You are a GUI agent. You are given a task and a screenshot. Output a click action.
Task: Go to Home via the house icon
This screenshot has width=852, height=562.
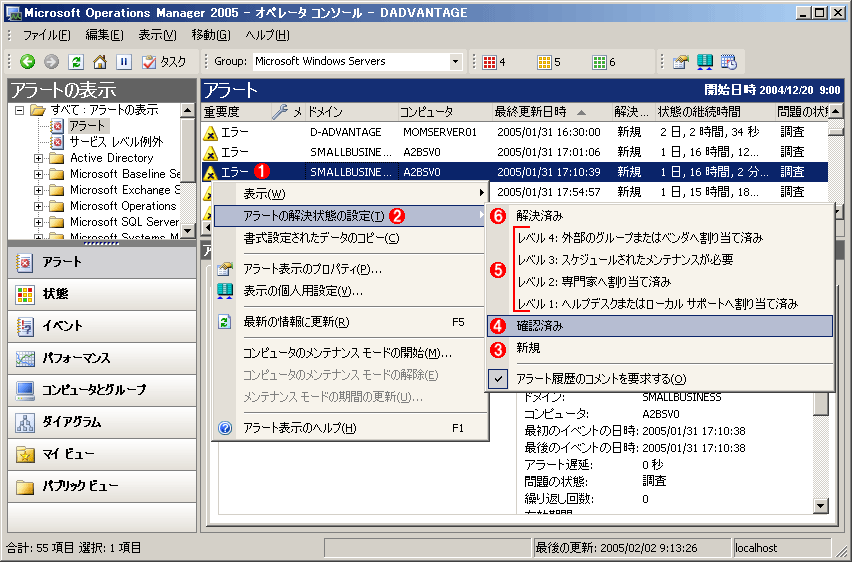[99, 61]
